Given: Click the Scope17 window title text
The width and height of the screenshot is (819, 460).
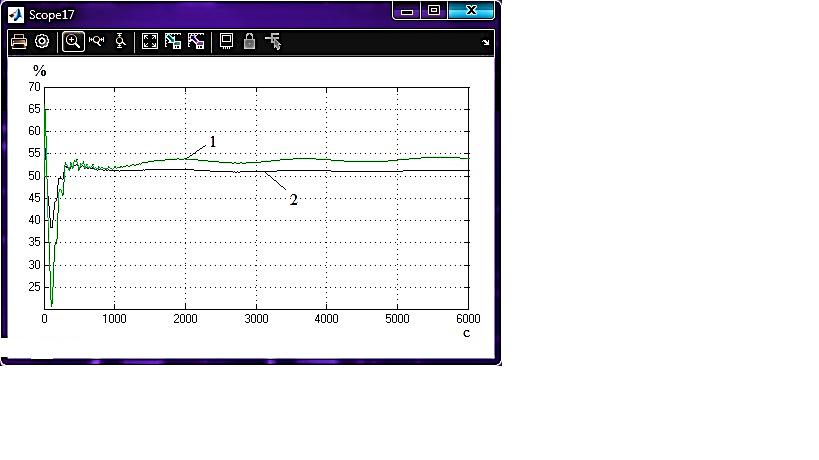Looking at the screenshot, I should (x=51, y=15).
